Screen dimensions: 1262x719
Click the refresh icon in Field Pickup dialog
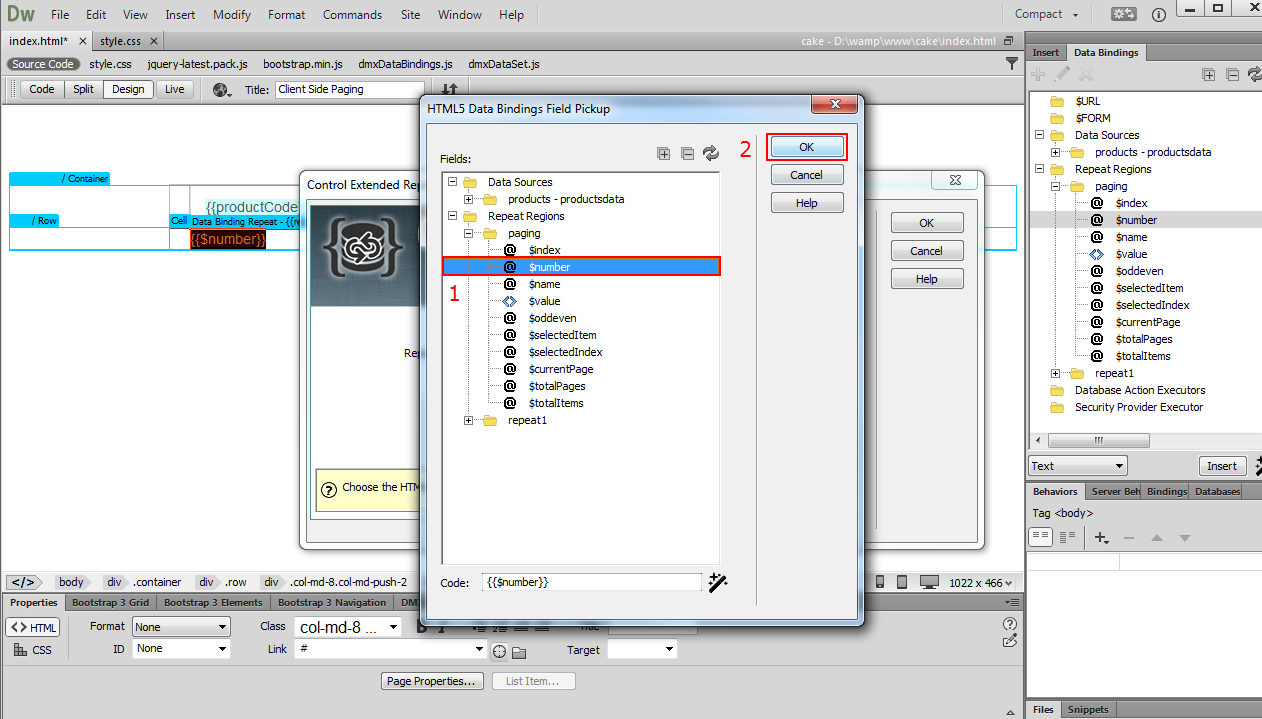pyautogui.click(x=711, y=153)
